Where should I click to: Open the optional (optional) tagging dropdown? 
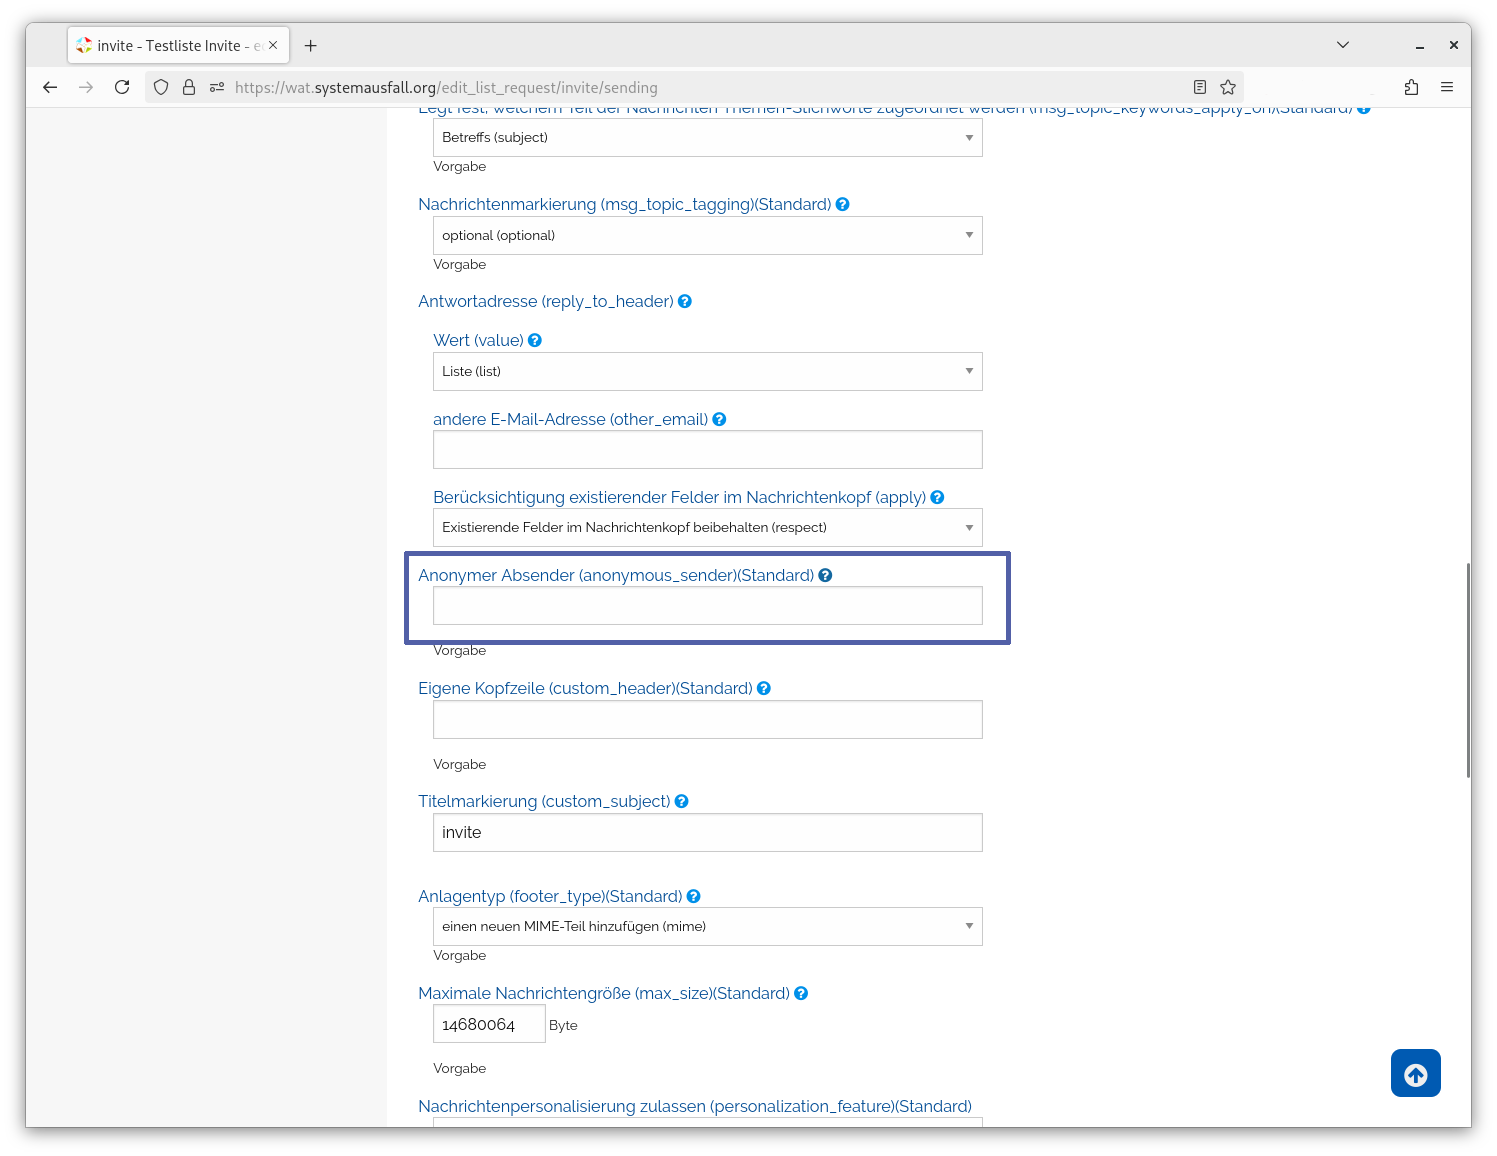click(x=708, y=235)
